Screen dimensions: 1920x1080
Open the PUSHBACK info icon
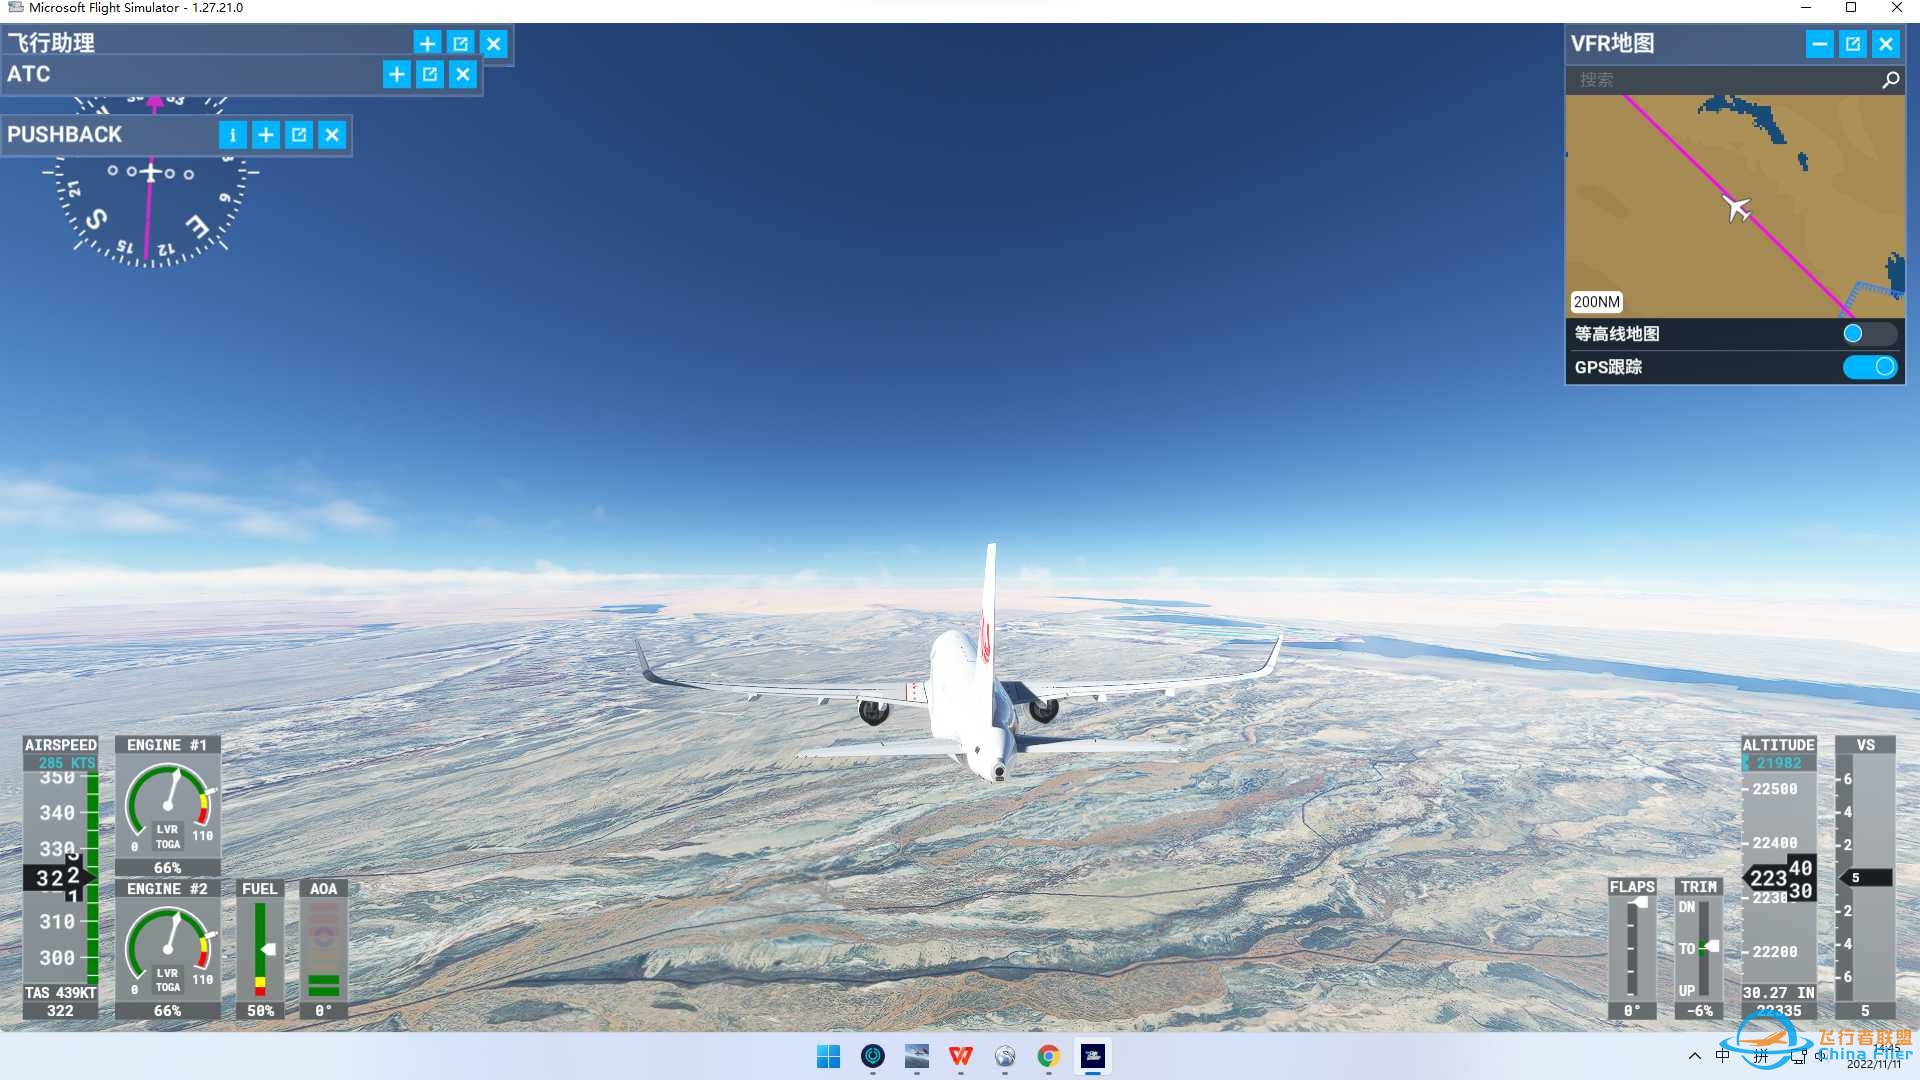click(x=232, y=135)
